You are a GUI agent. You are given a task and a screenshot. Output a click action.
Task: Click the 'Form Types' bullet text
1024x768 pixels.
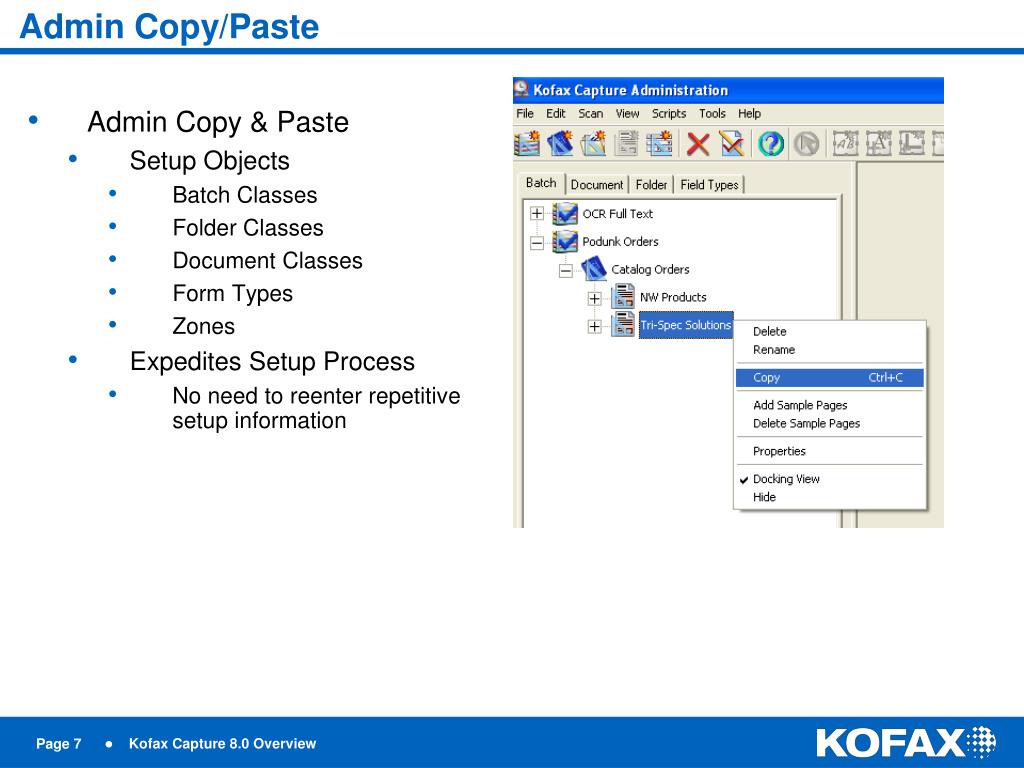click(232, 293)
